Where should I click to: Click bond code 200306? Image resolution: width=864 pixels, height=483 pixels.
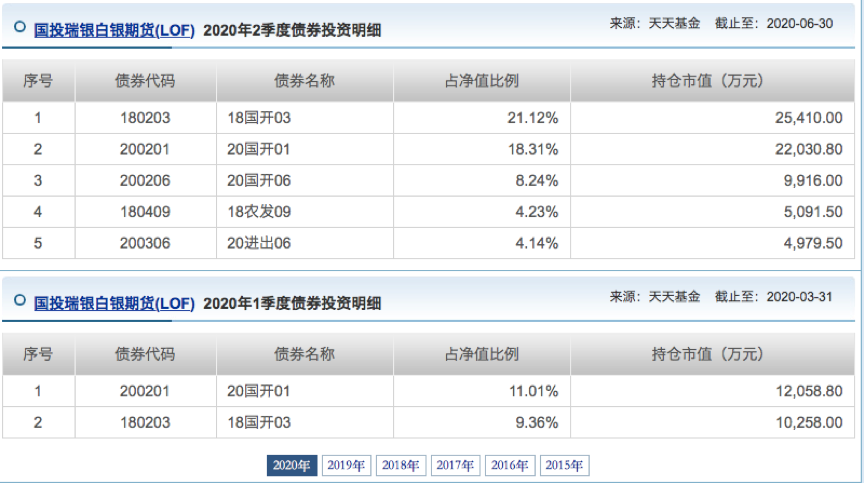pyautogui.click(x=145, y=243)
